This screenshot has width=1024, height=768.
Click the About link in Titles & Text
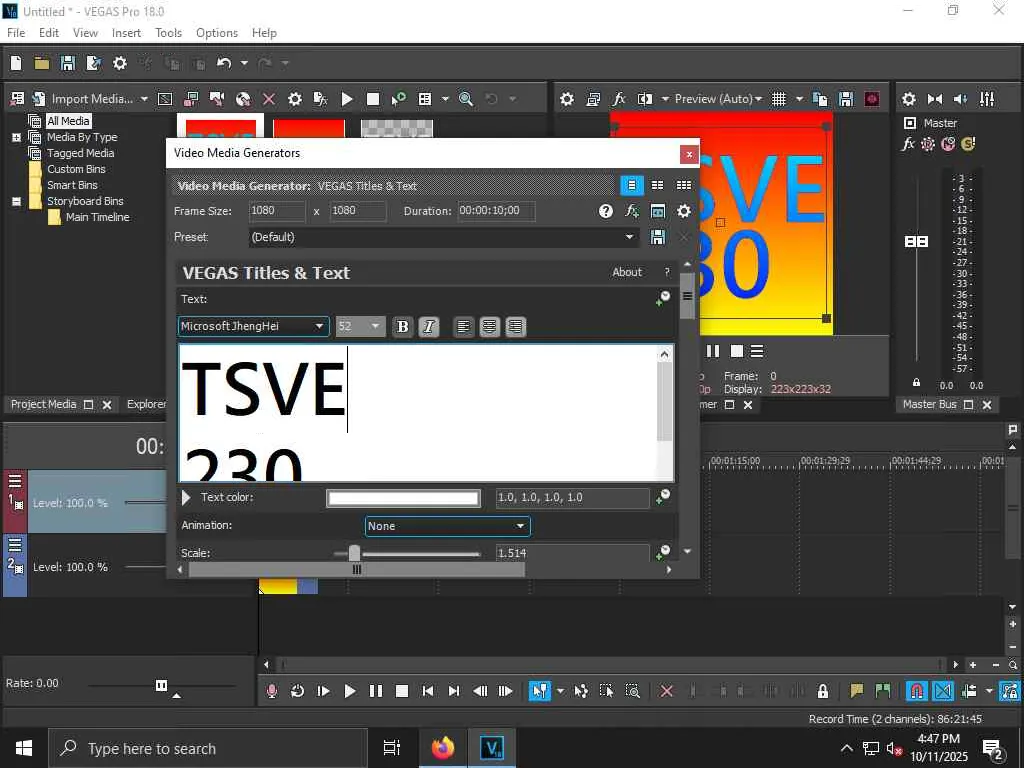coord(627,272)
